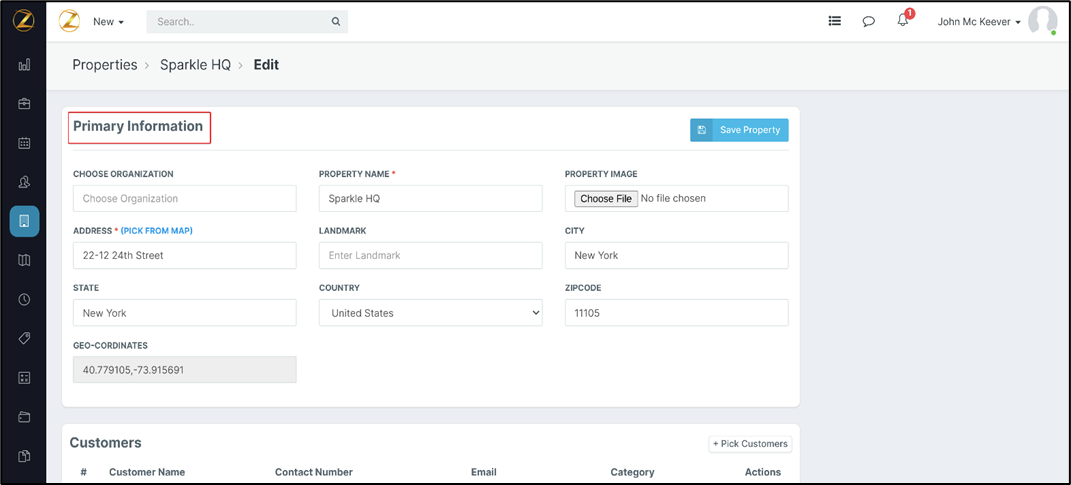Click the Customer Name column header
1071x485 pixels.
pos(147,472)
